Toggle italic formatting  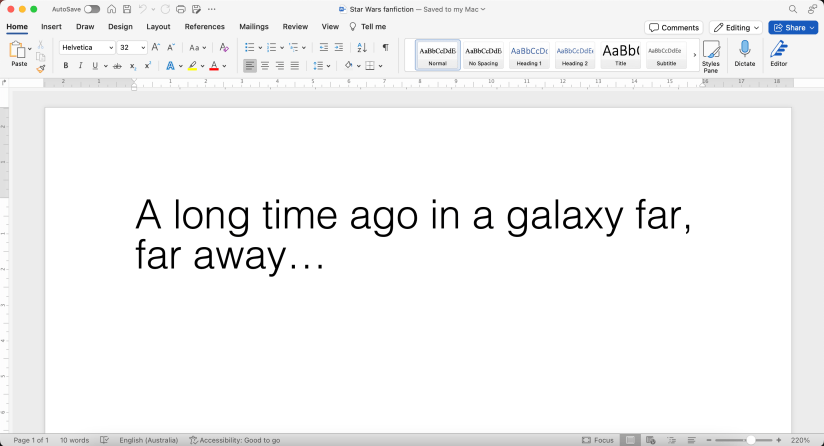(80, 66)
